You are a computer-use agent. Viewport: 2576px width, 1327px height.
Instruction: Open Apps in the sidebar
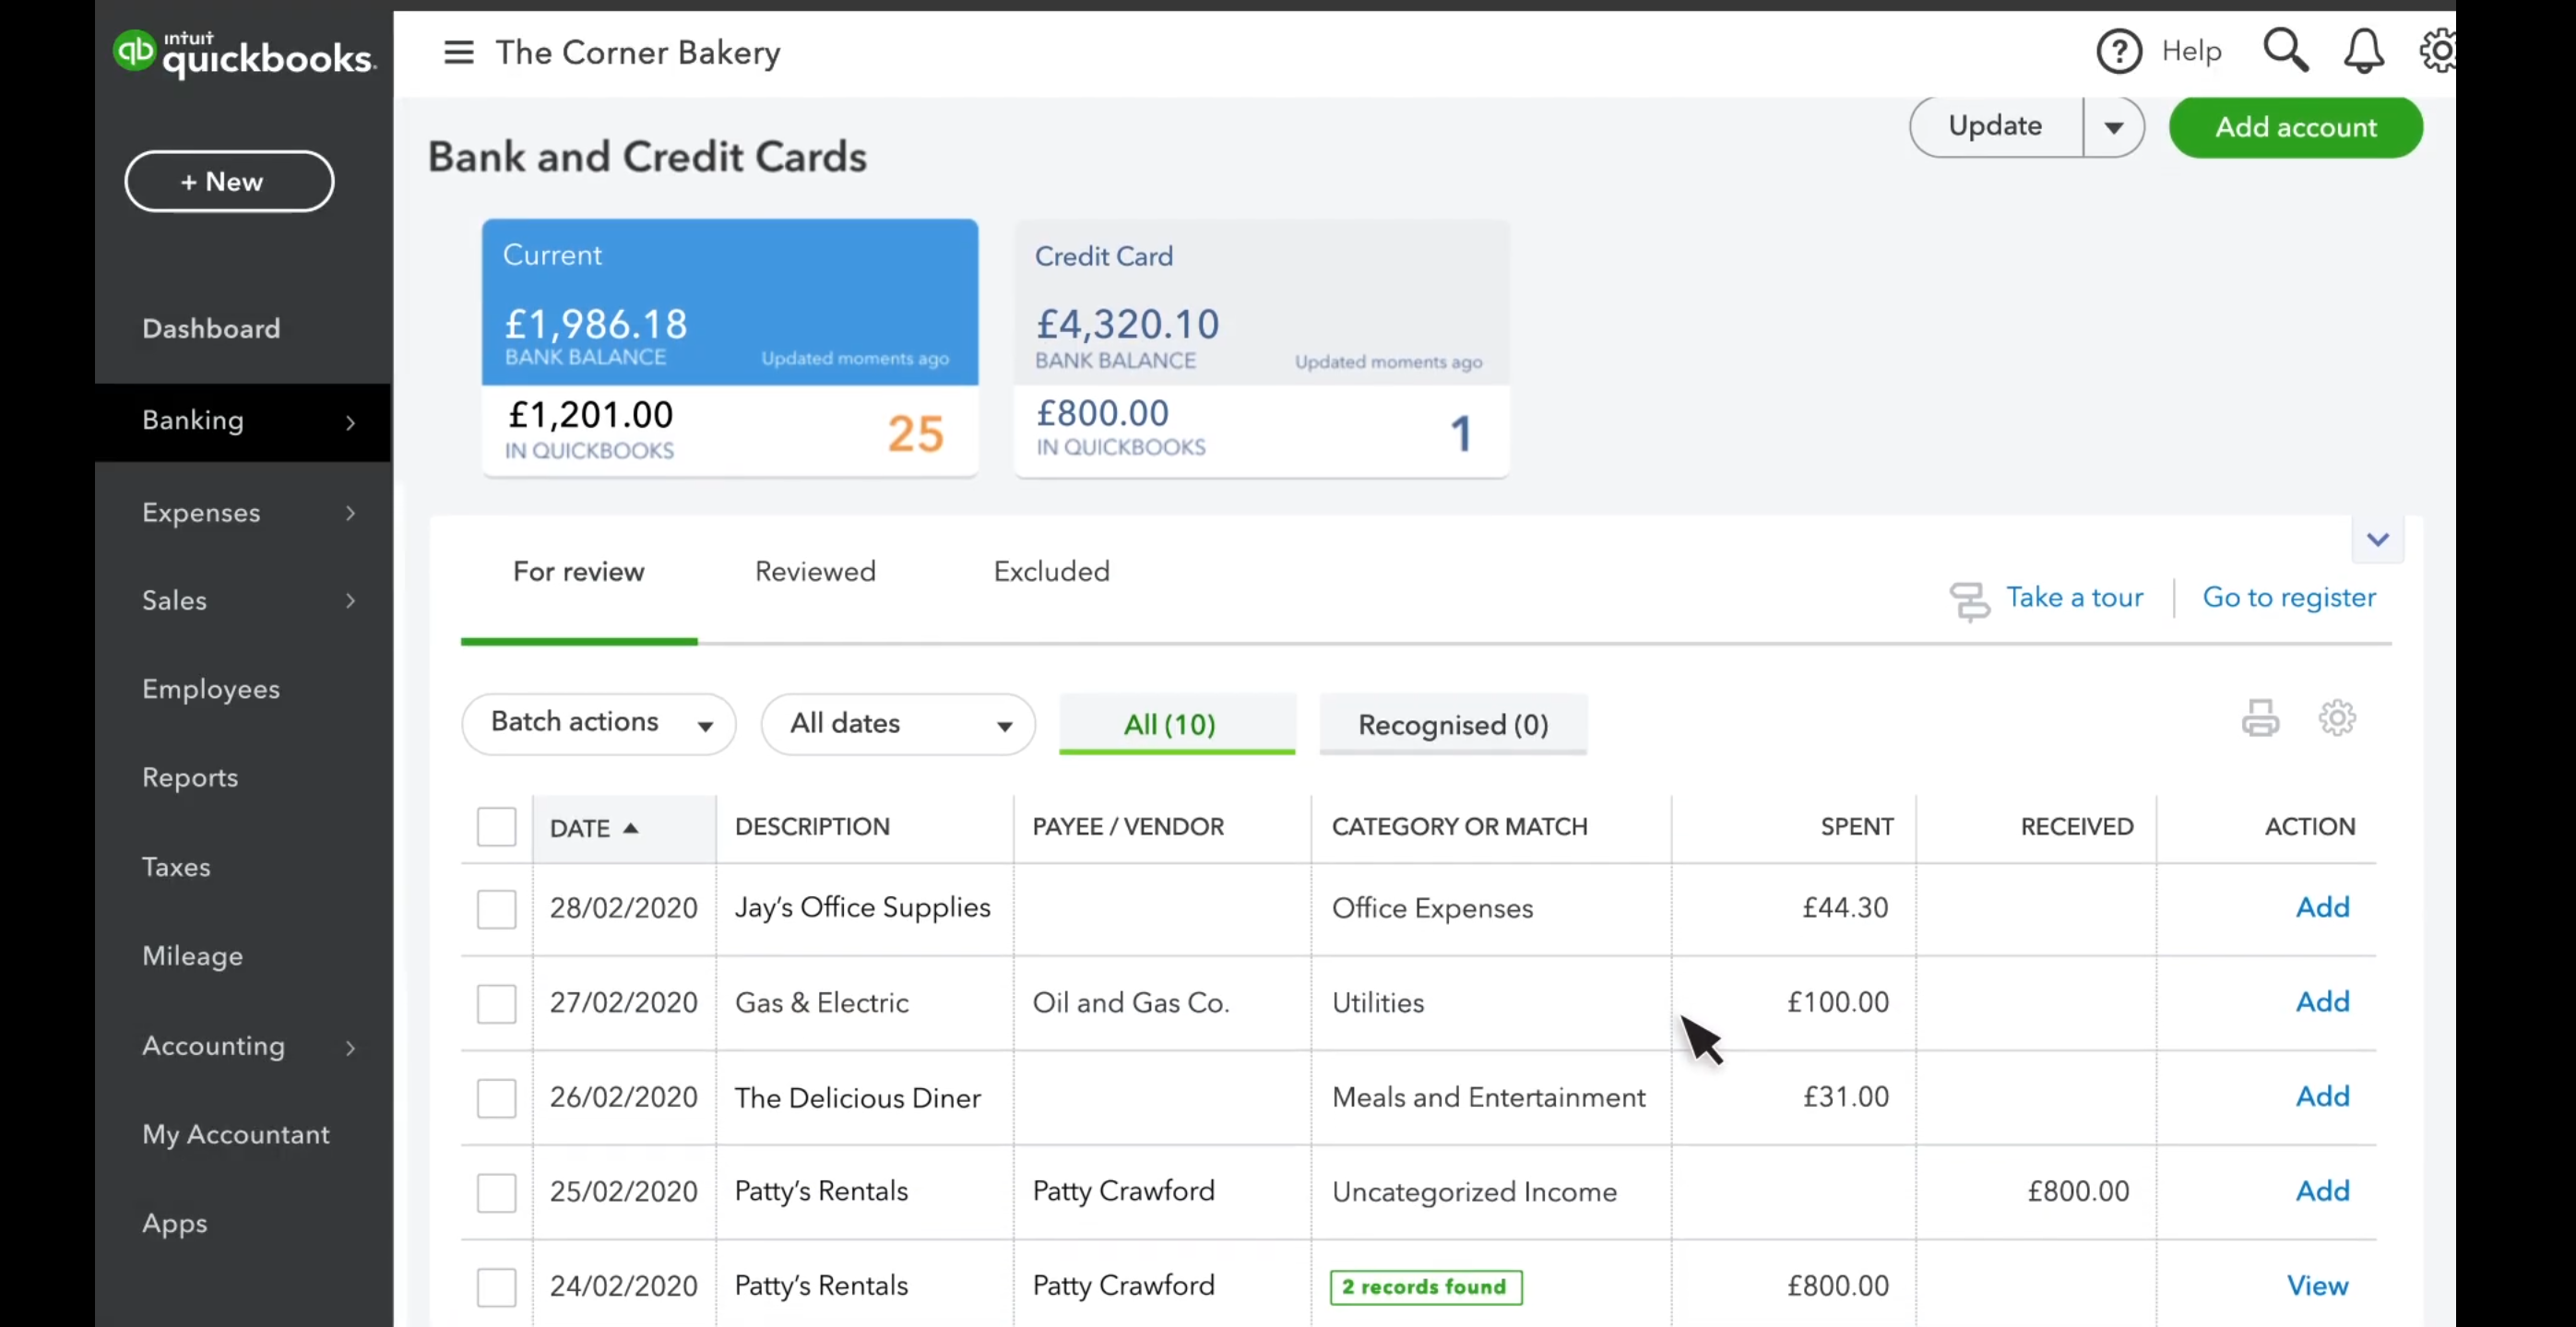pos(174,1224)
